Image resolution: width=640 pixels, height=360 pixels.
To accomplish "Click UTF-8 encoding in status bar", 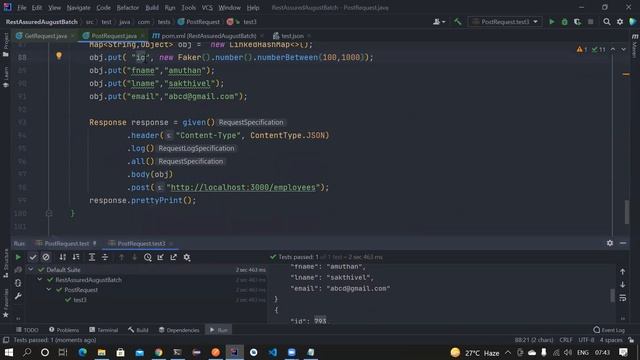I will point(586,340).
